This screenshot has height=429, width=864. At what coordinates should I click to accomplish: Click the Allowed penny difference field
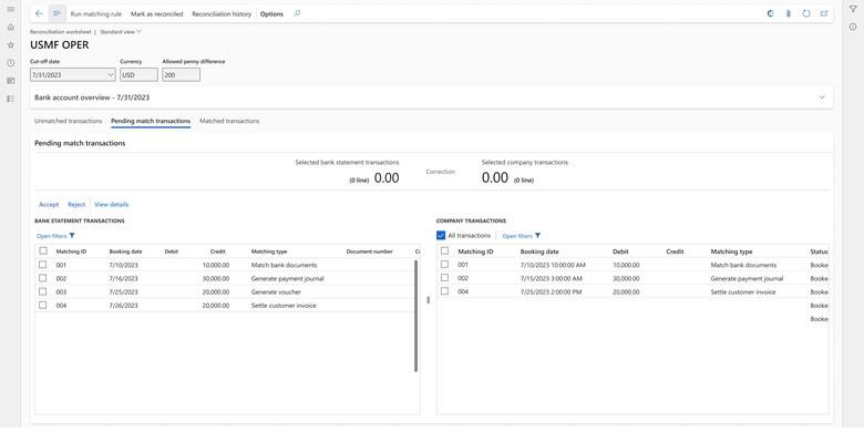tap(181, 74)
